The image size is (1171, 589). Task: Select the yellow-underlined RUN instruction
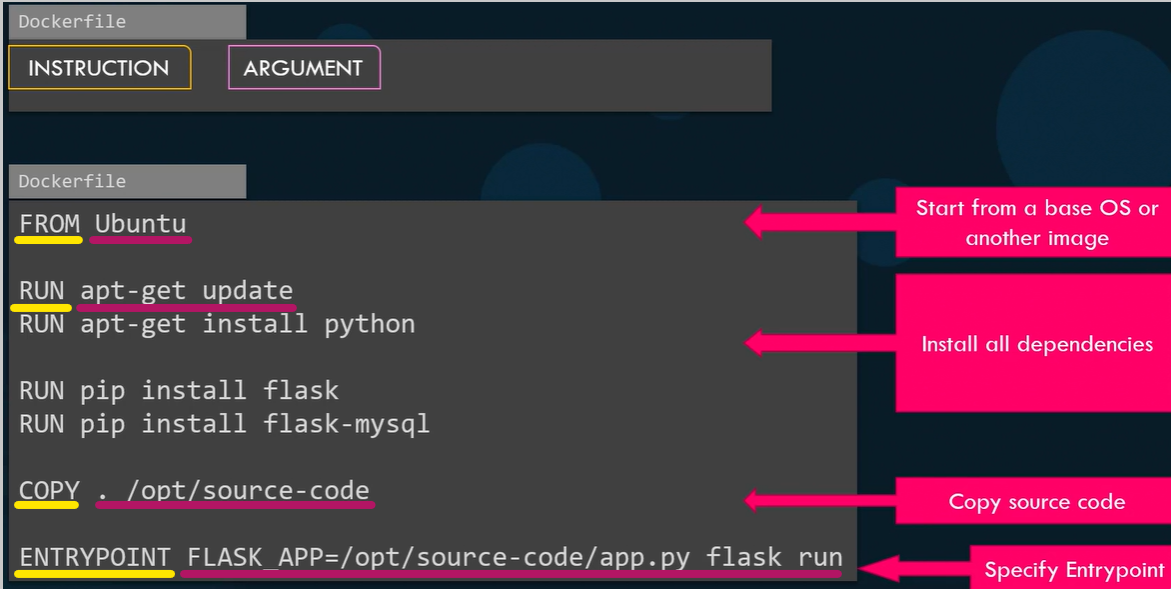40,290
